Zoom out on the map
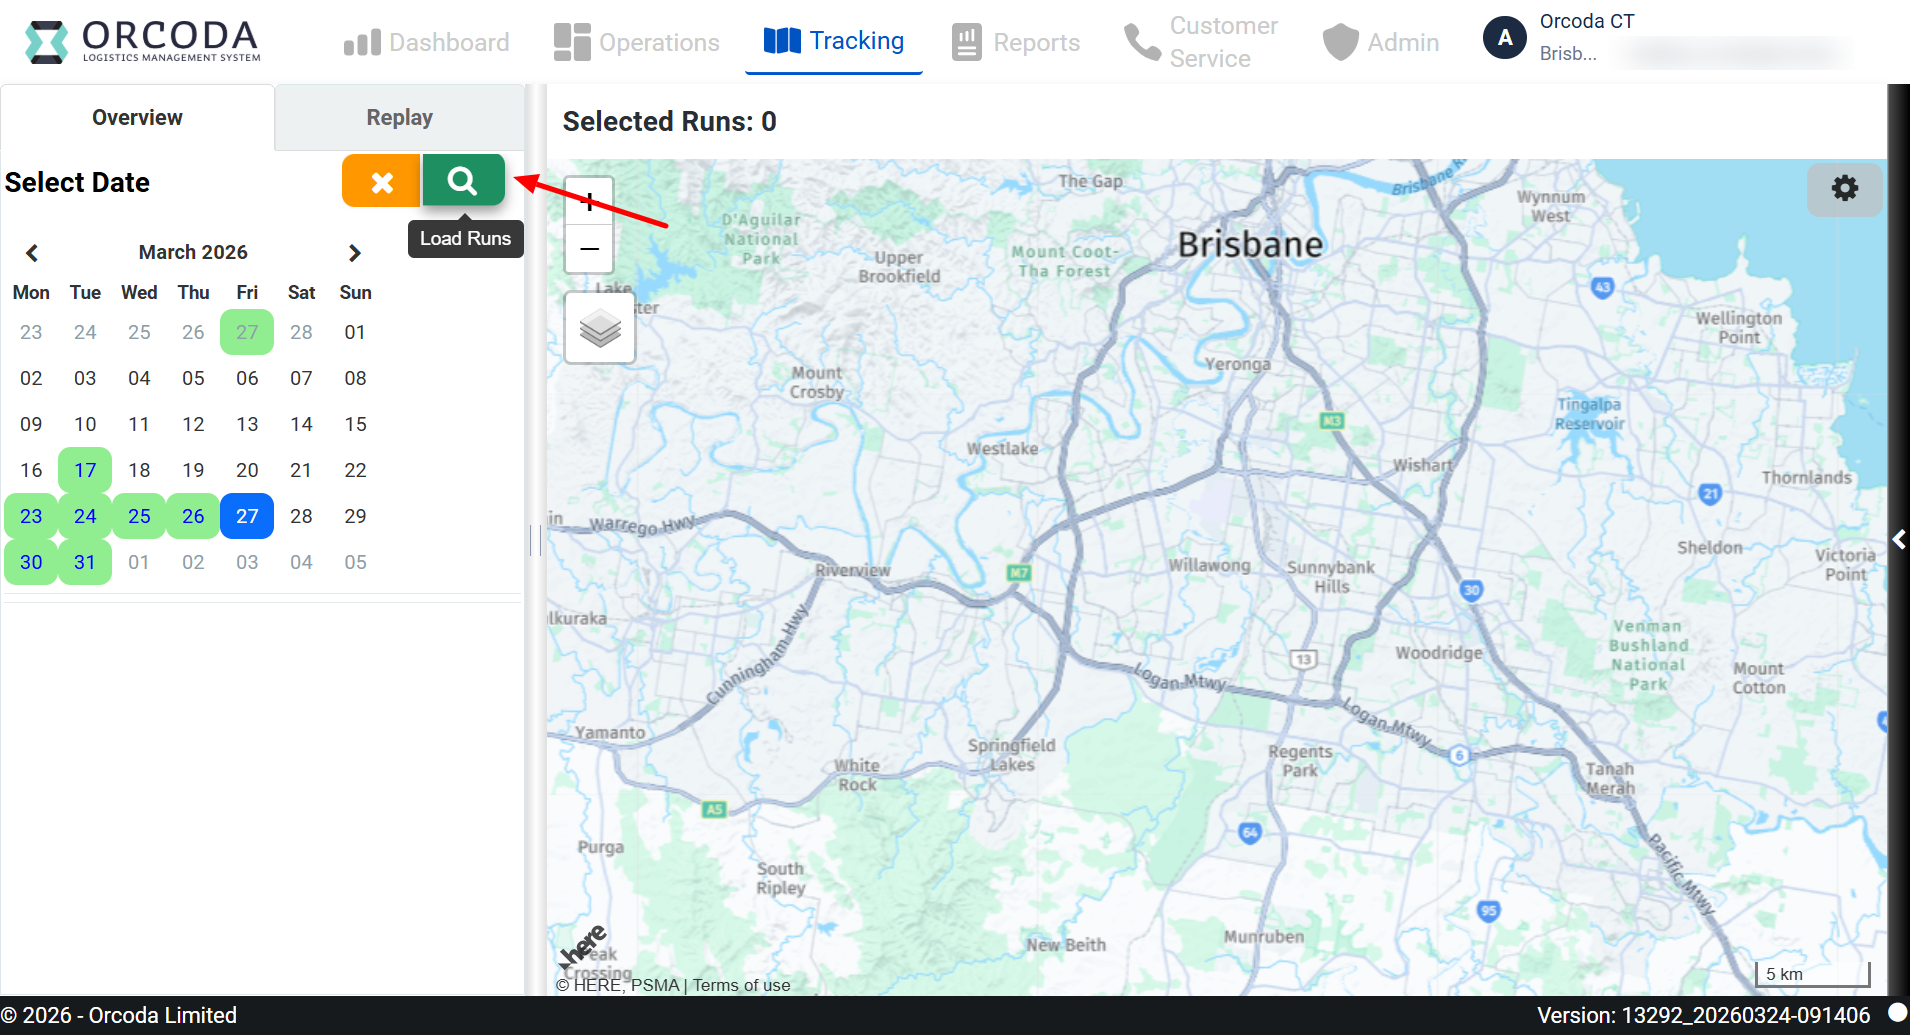 pos(589,249)
